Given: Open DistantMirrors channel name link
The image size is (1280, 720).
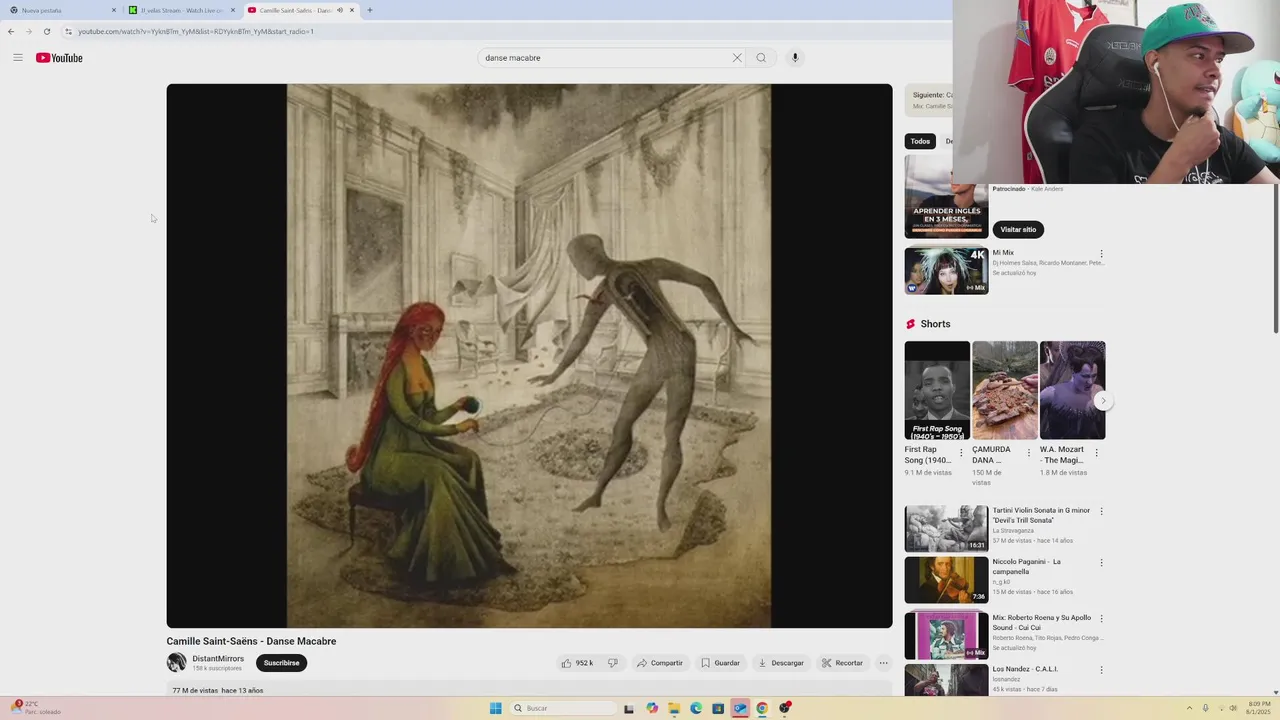Looking at the screenshot, I should point(218,659).
